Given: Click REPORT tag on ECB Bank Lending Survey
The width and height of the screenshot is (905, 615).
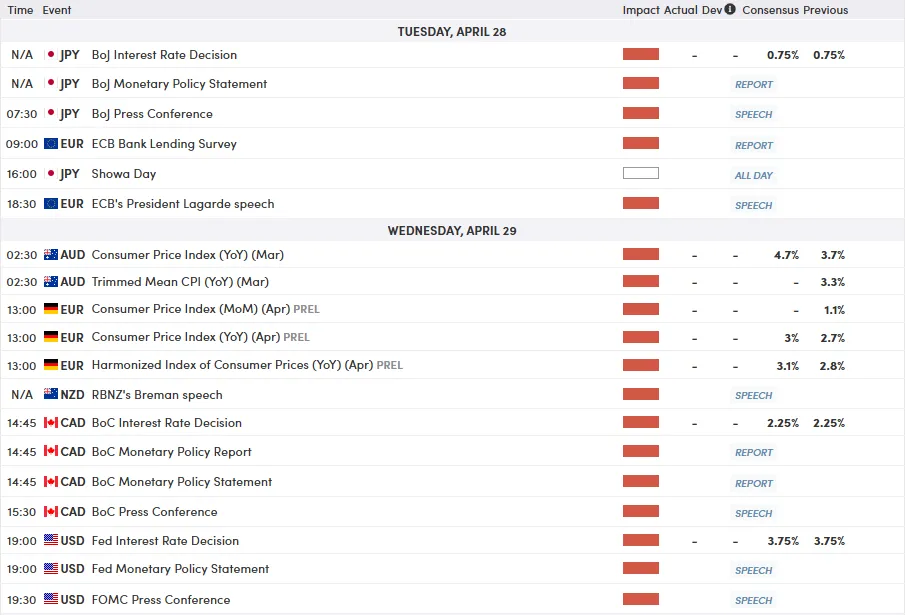Looking at the screenshot, I should 754,145.
